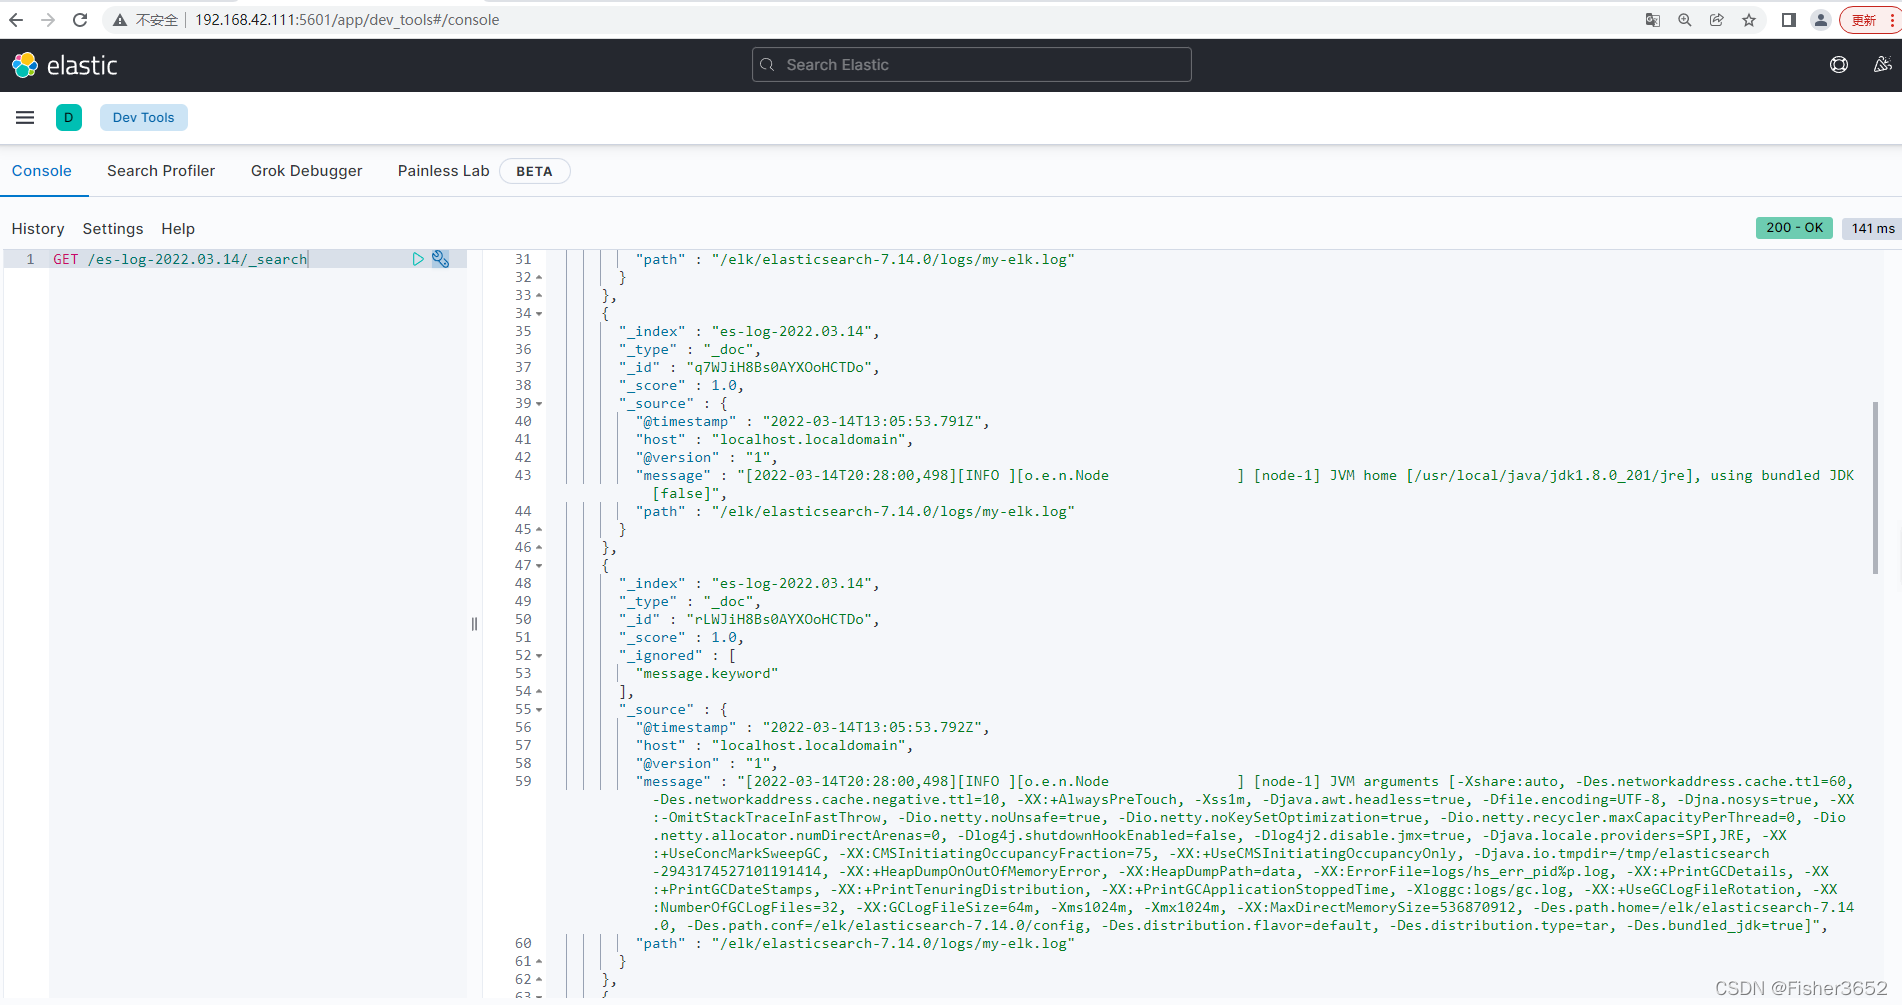Open the browser profile avatar
Screen dimensions: 1902x1005
pyautogui.click(x=1821, y=20)
